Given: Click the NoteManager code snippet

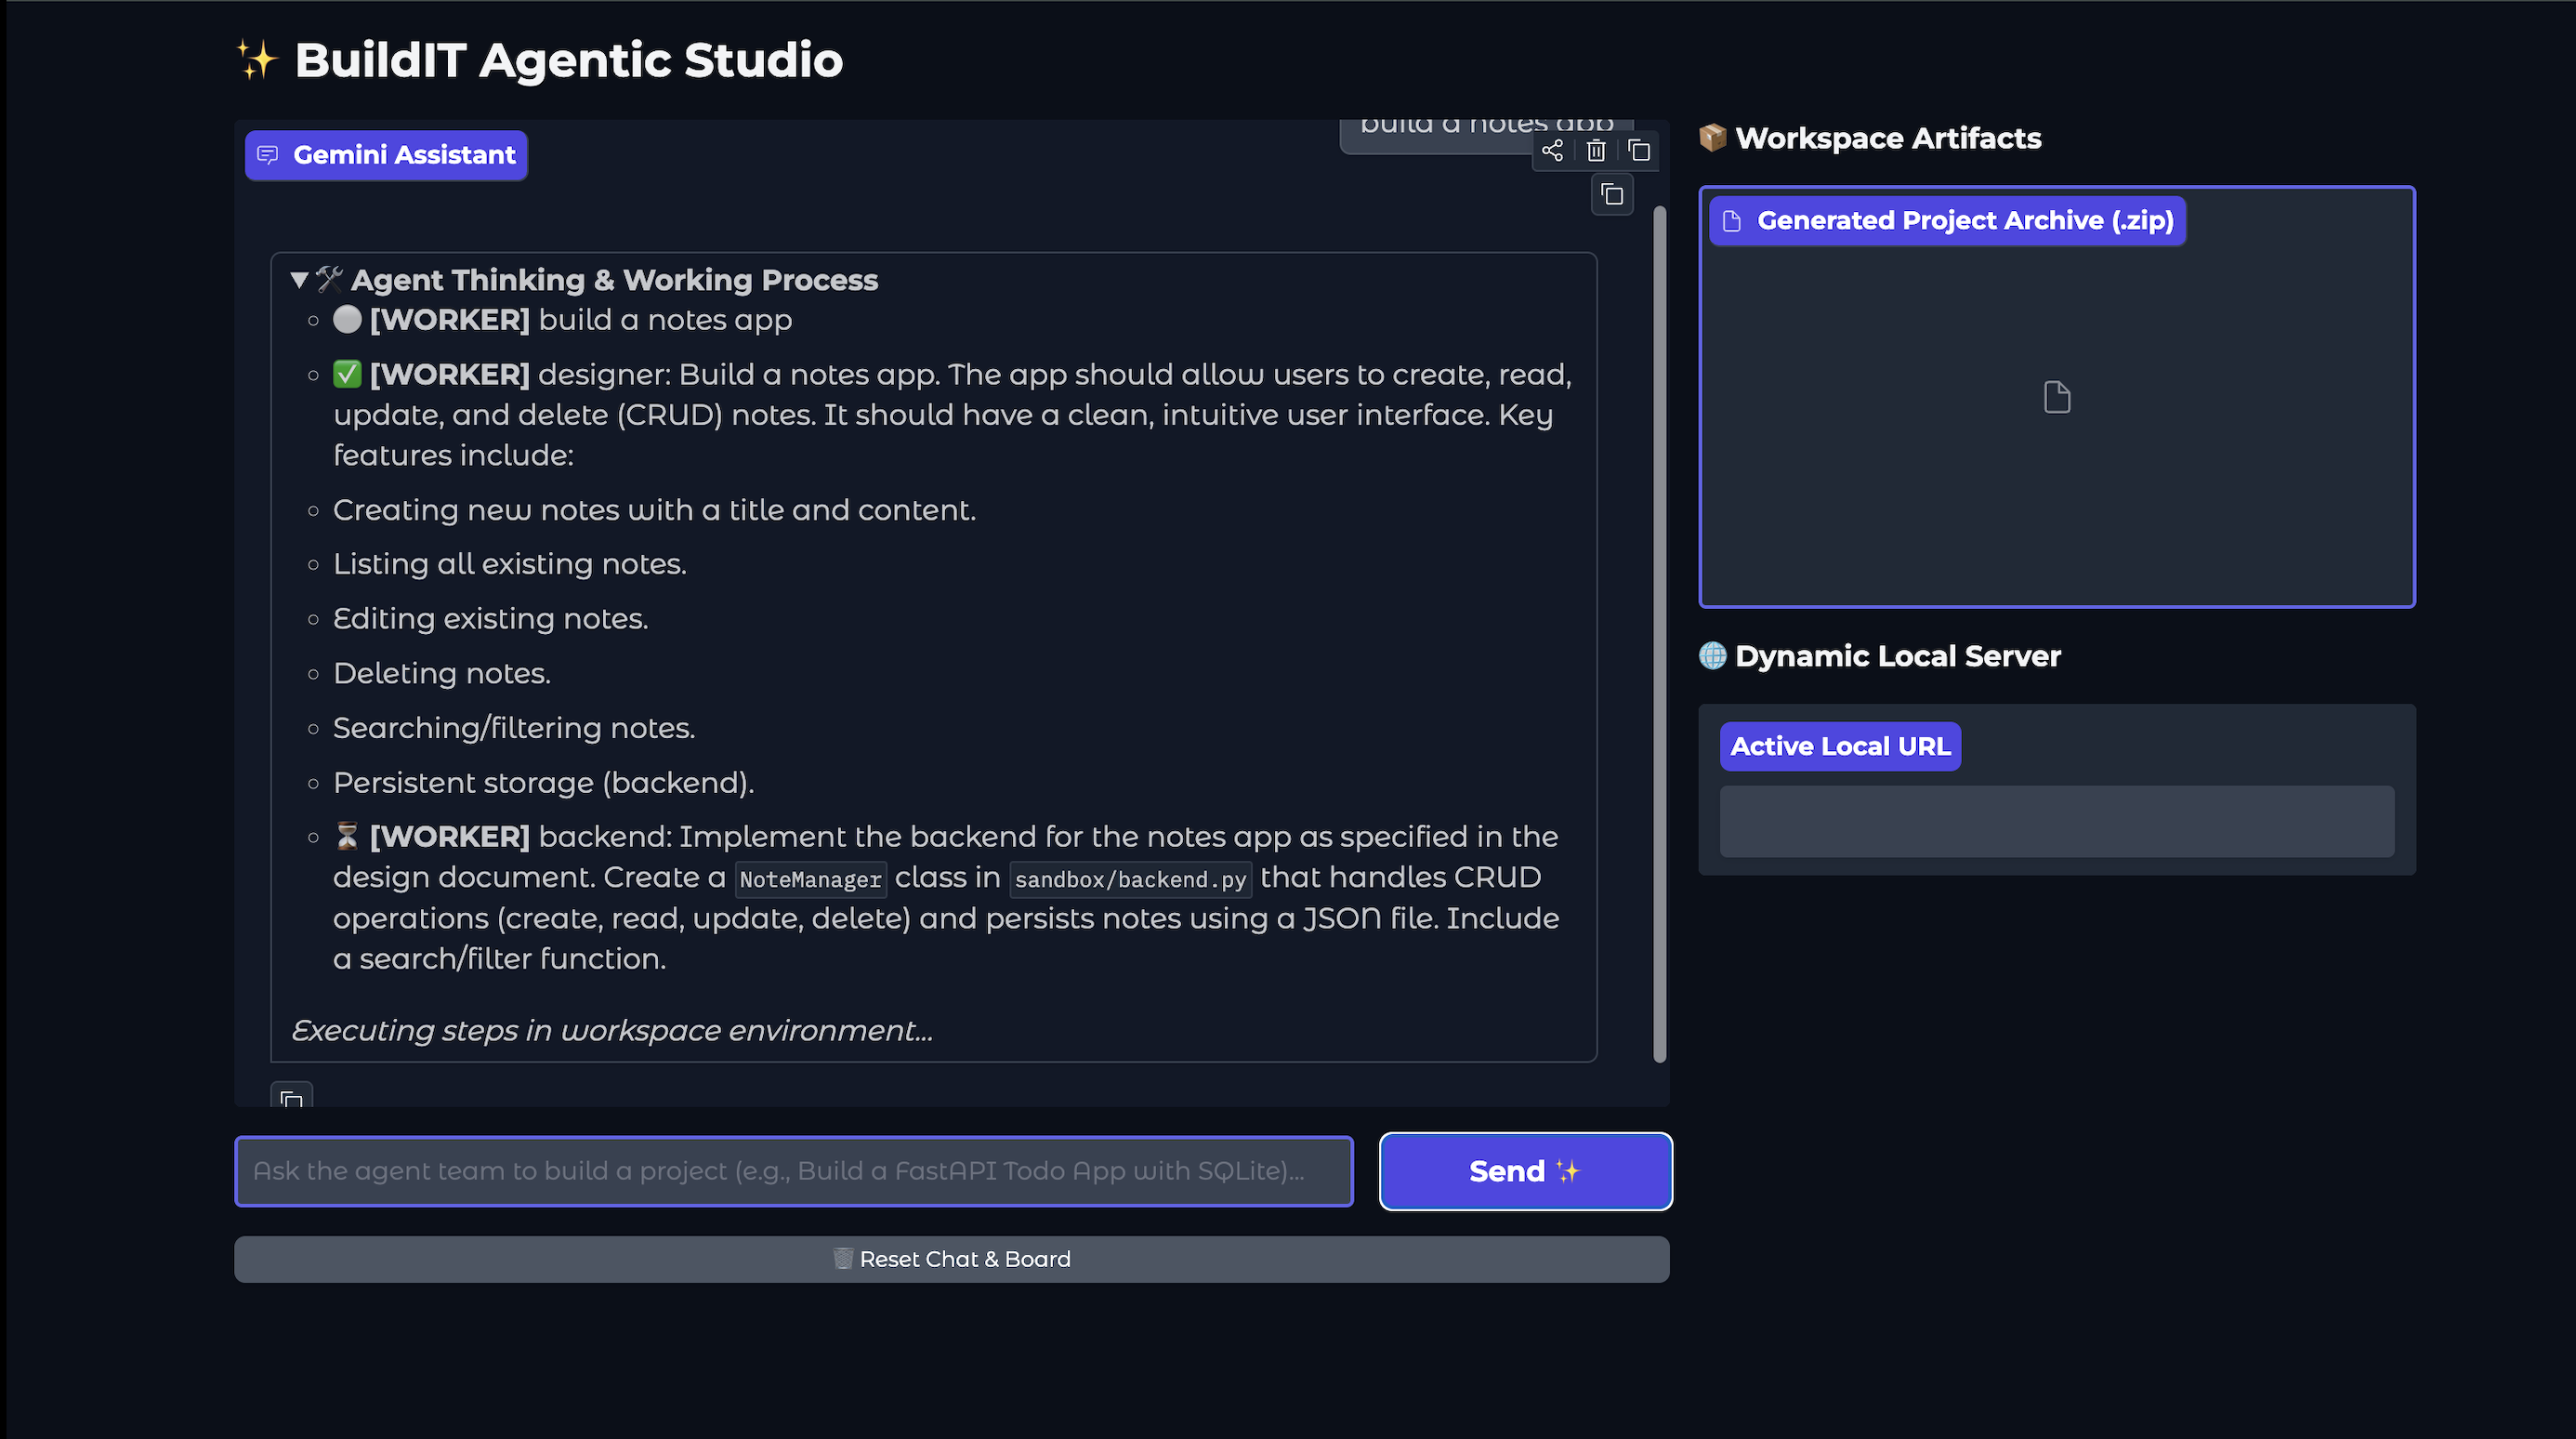Looking at the screenshot, I should click(810, 879).
